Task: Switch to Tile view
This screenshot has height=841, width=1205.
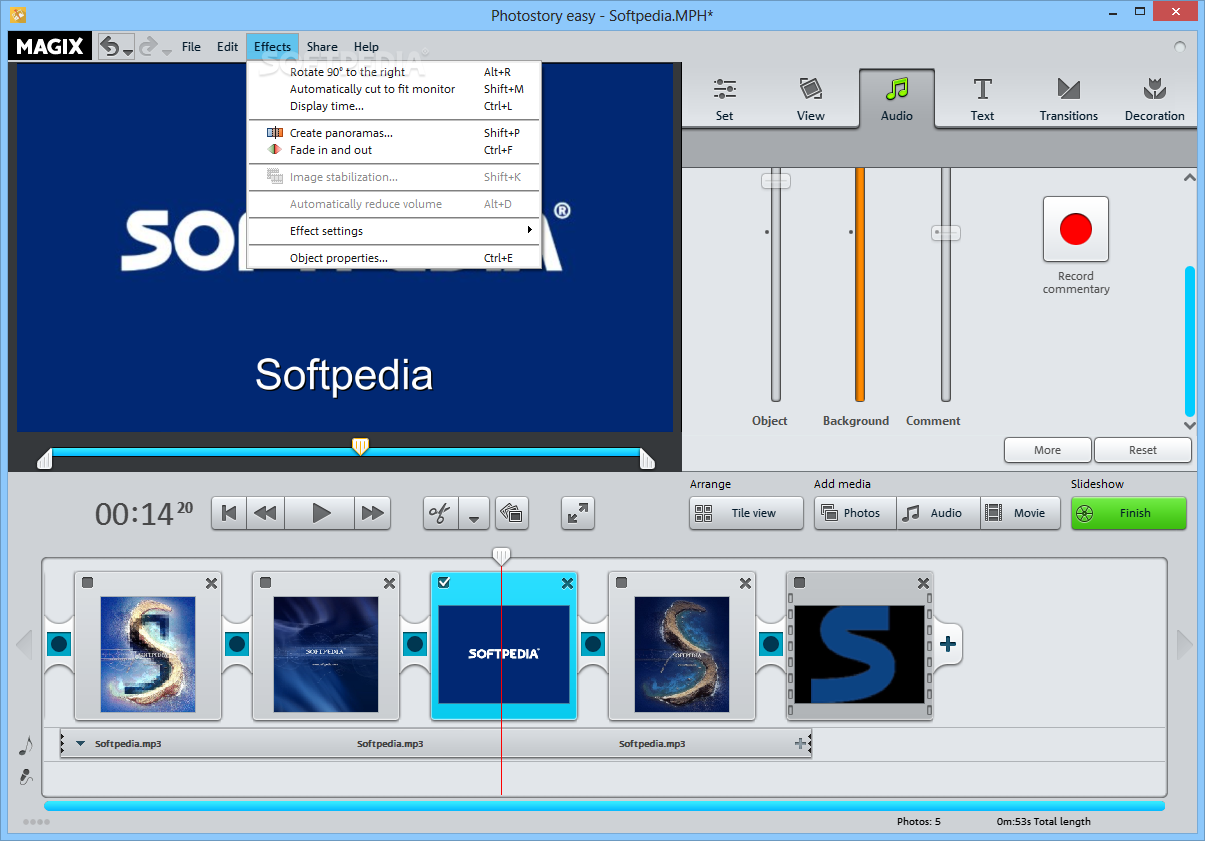Action: (x=746, y=513)
